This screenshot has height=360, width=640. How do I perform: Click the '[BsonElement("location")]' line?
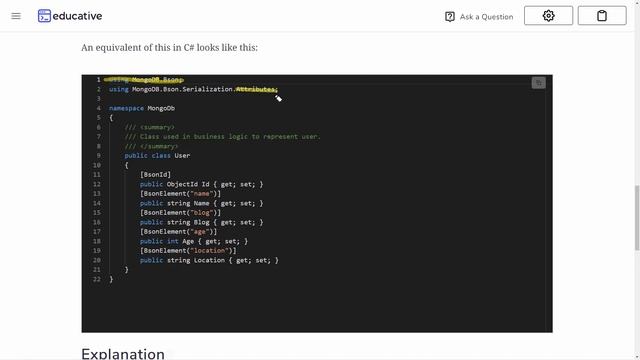coord(188,251)
